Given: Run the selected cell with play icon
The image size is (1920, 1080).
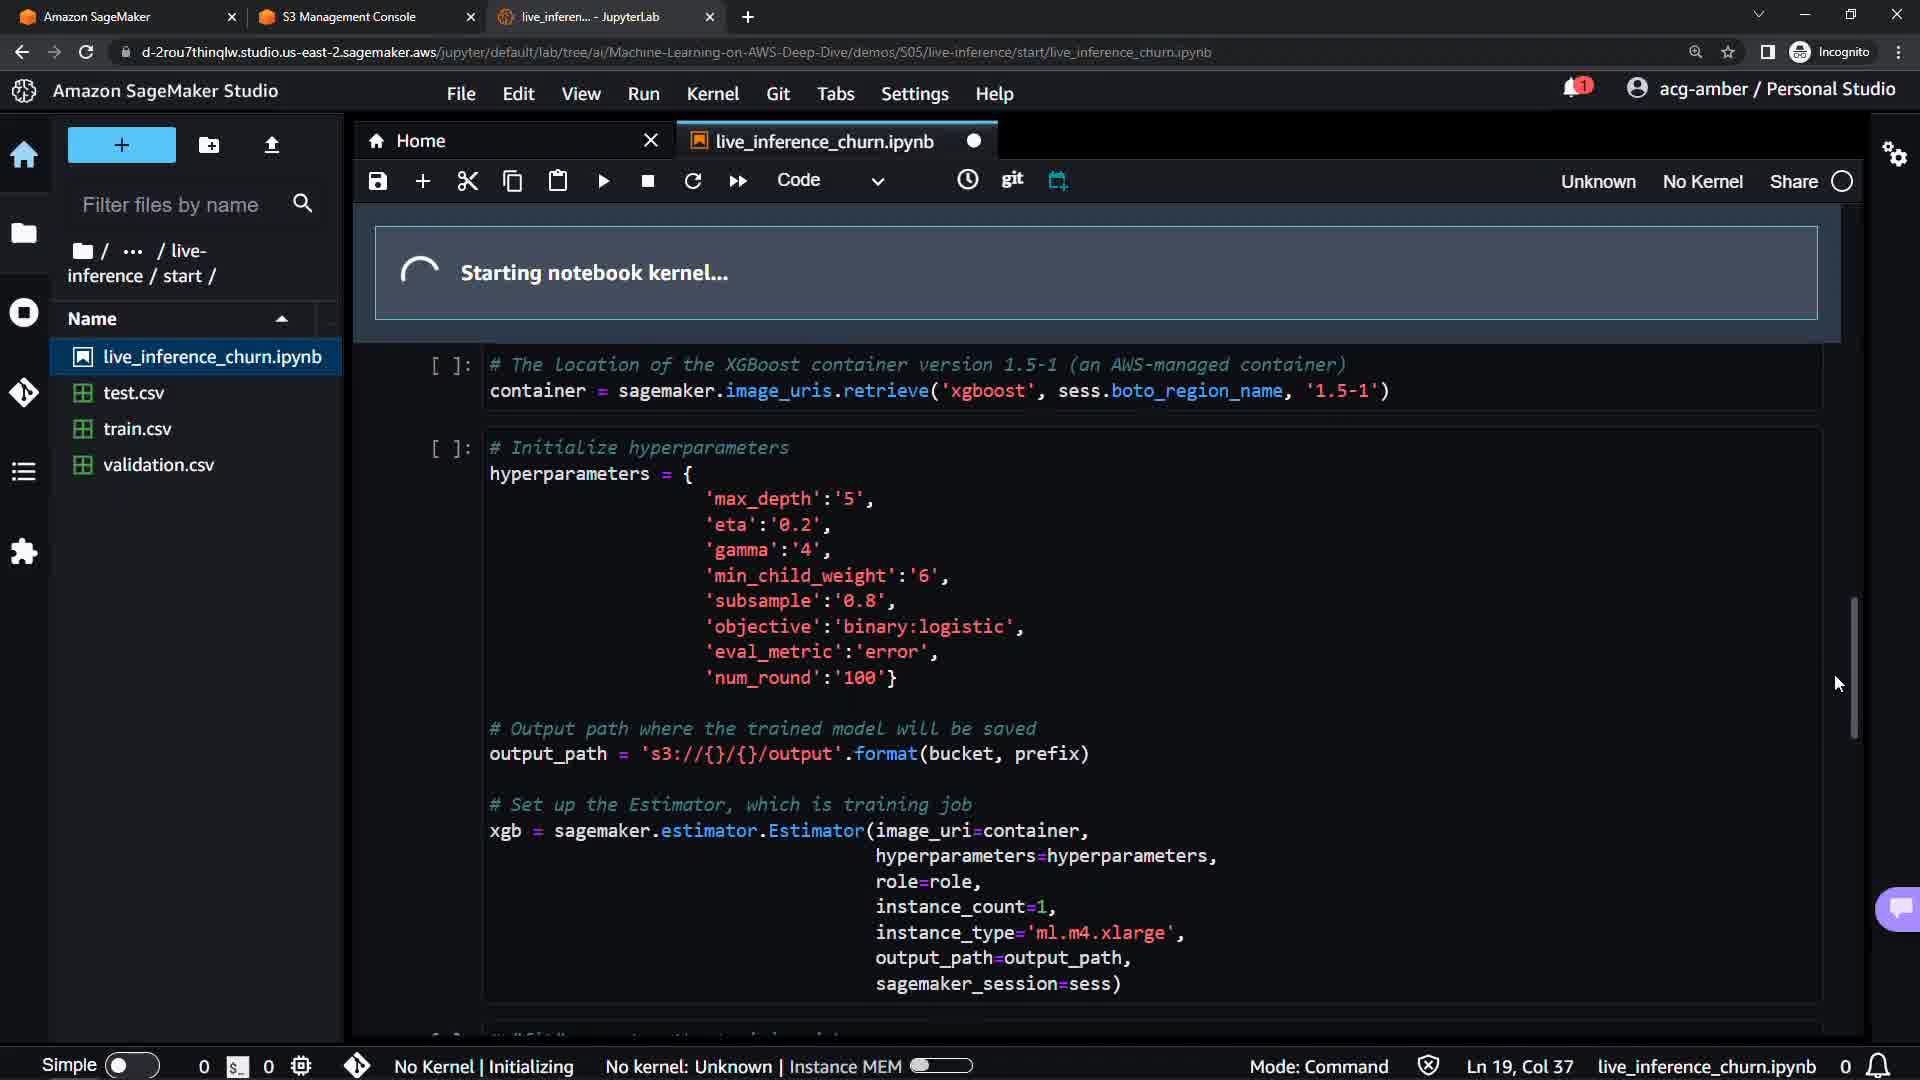Looking at the screenshot, I should click(603, 181).
